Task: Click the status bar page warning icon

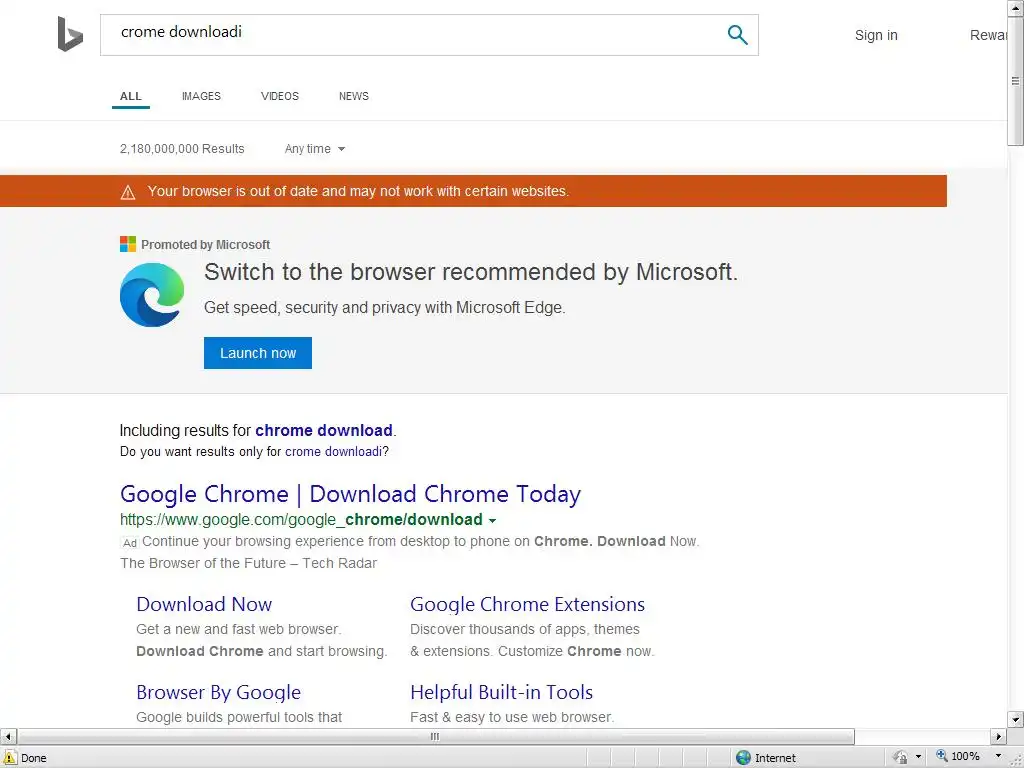Action: [x=10, y=758]
